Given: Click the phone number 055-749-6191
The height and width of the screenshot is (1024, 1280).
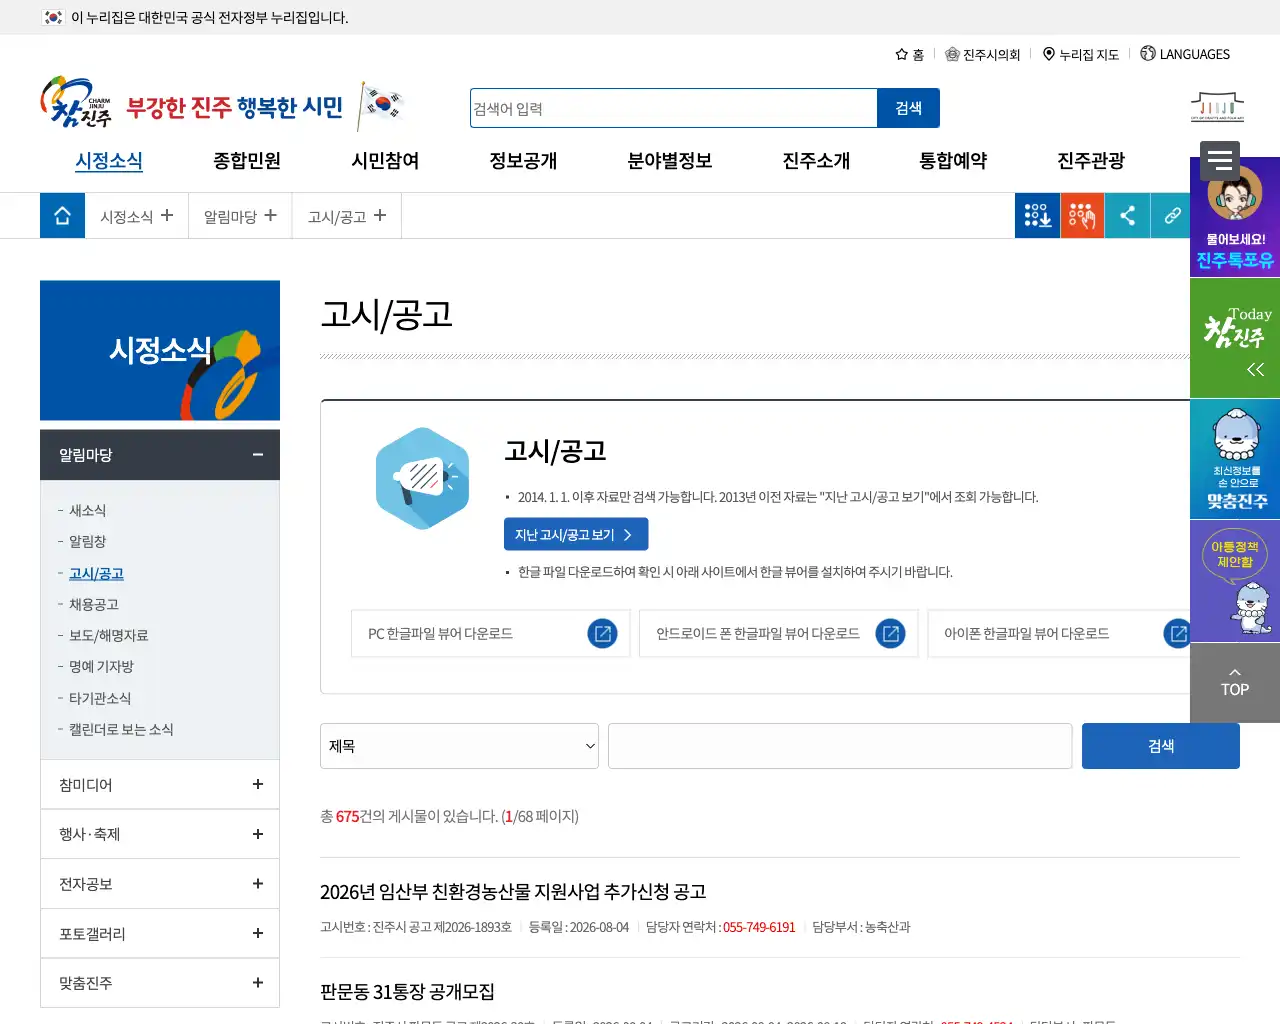Looking at the screenshot, I should [759, 927].
